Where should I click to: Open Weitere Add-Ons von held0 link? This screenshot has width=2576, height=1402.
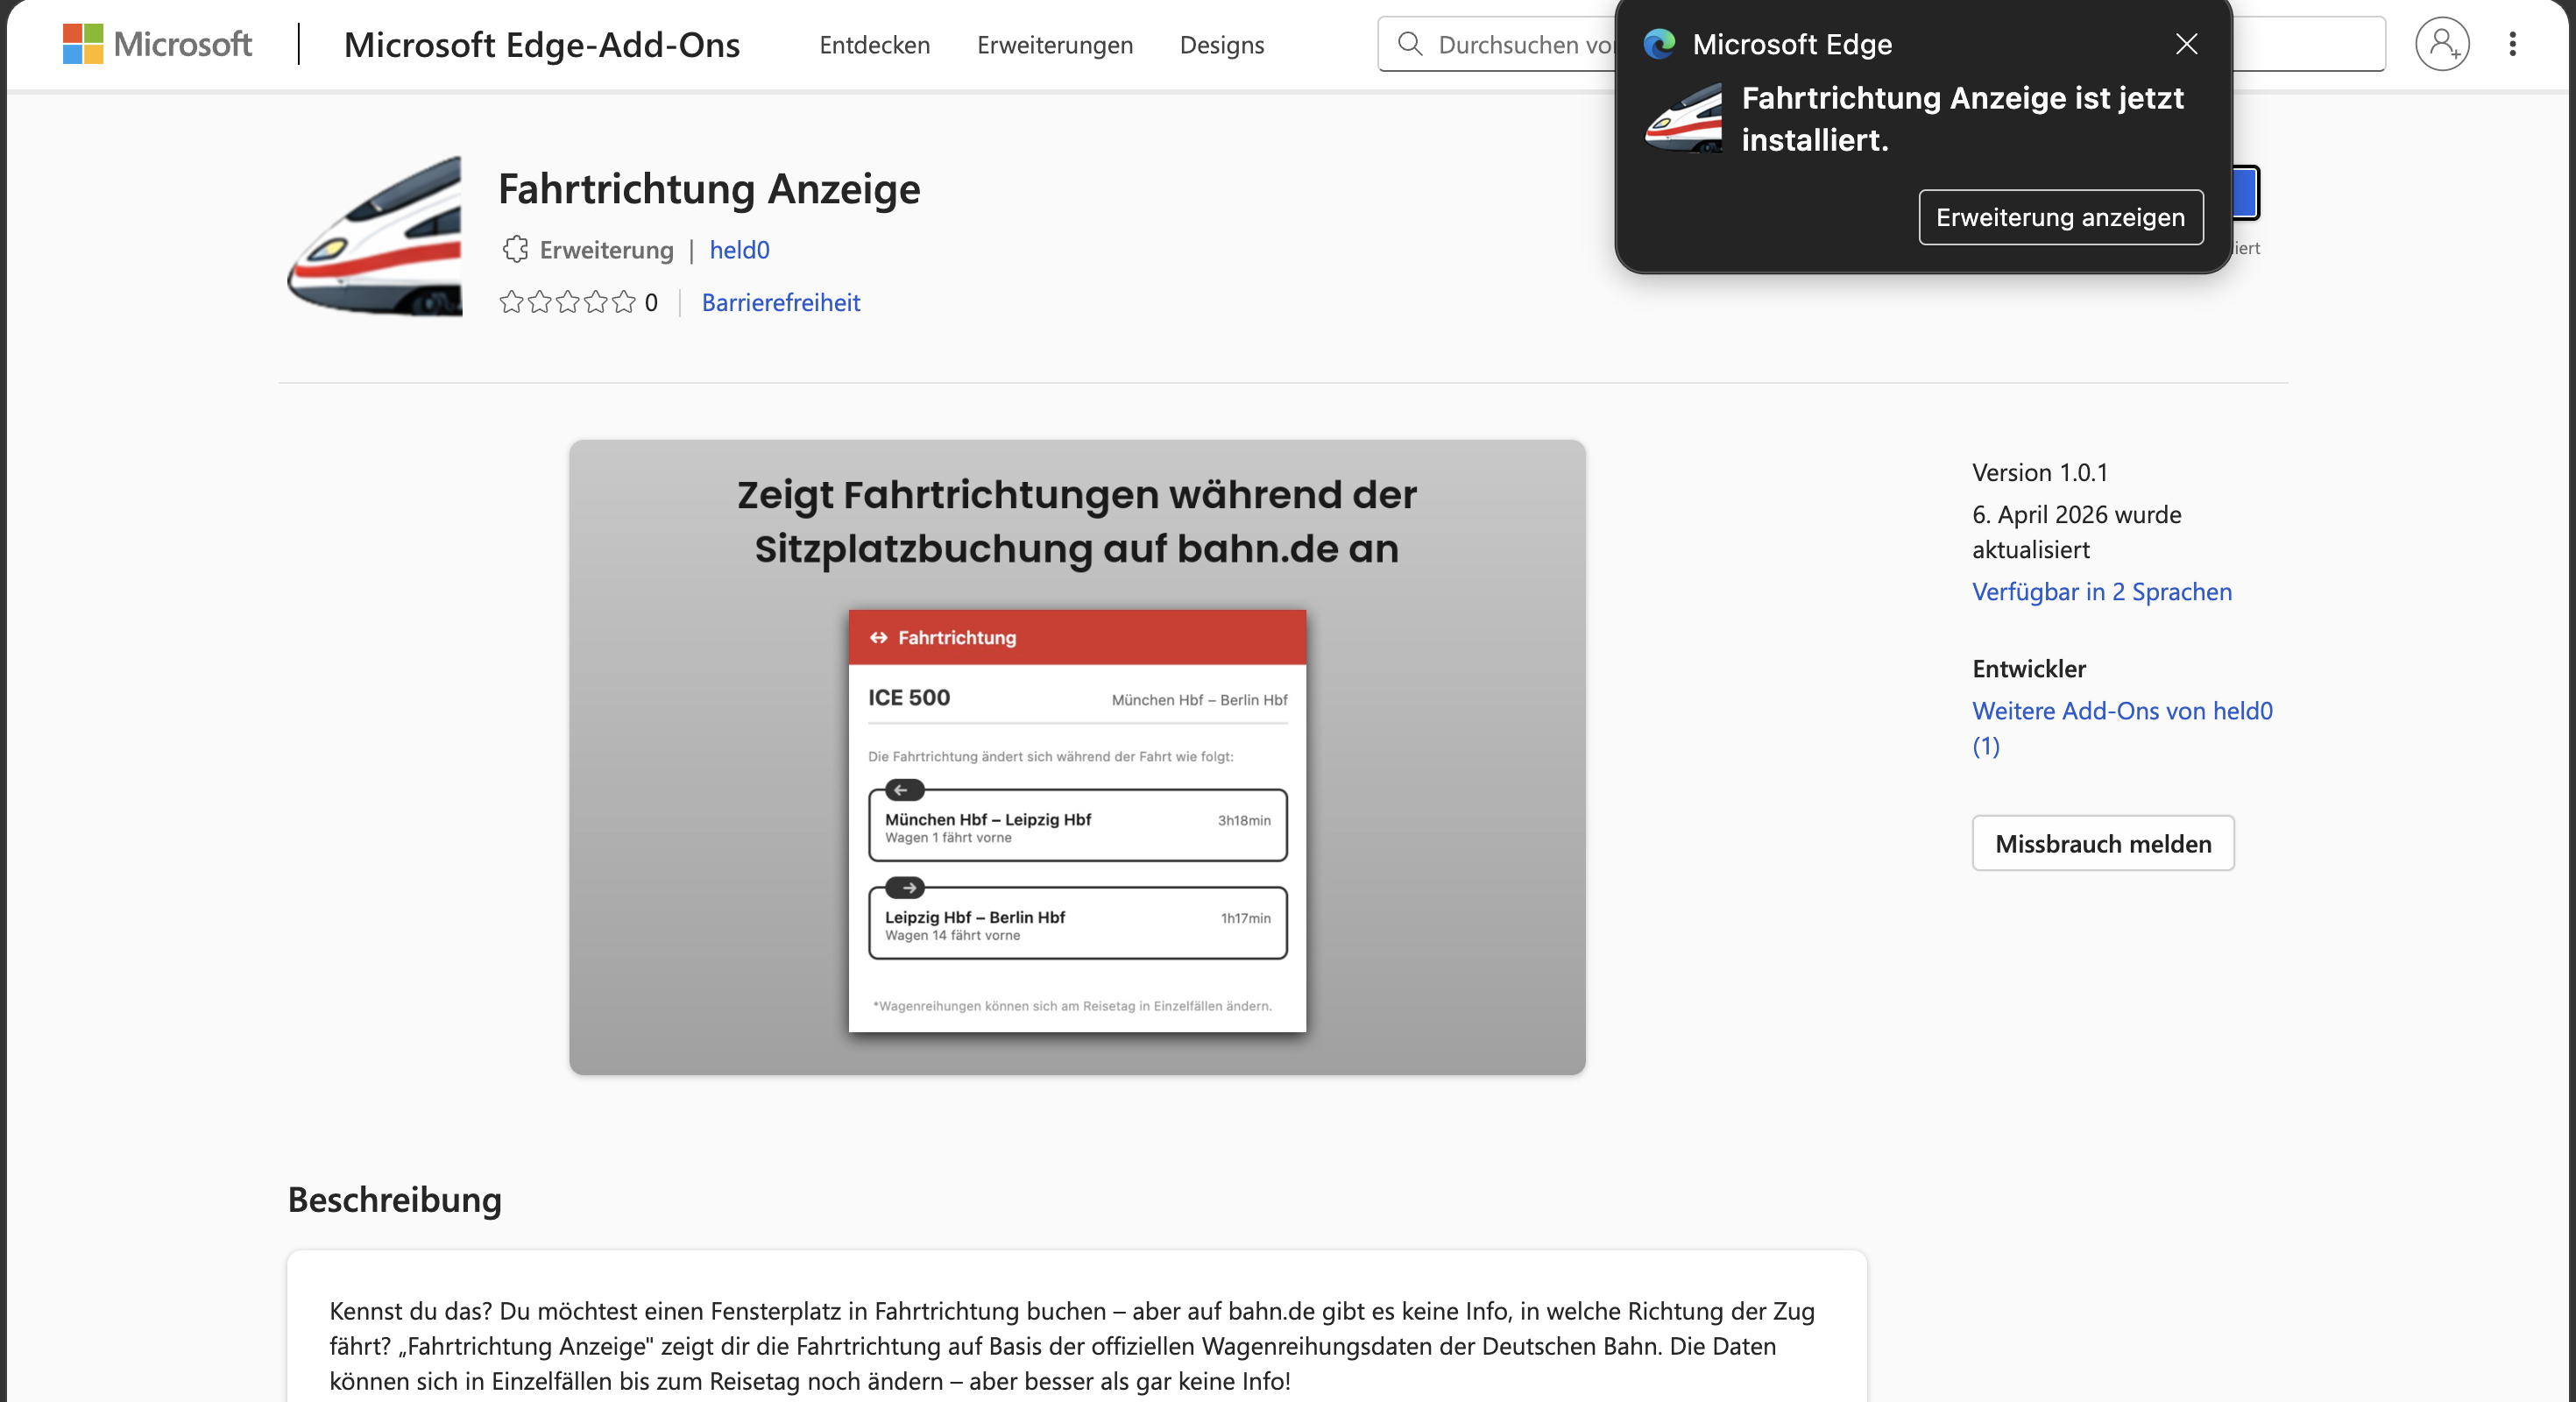click(2122, 728)
